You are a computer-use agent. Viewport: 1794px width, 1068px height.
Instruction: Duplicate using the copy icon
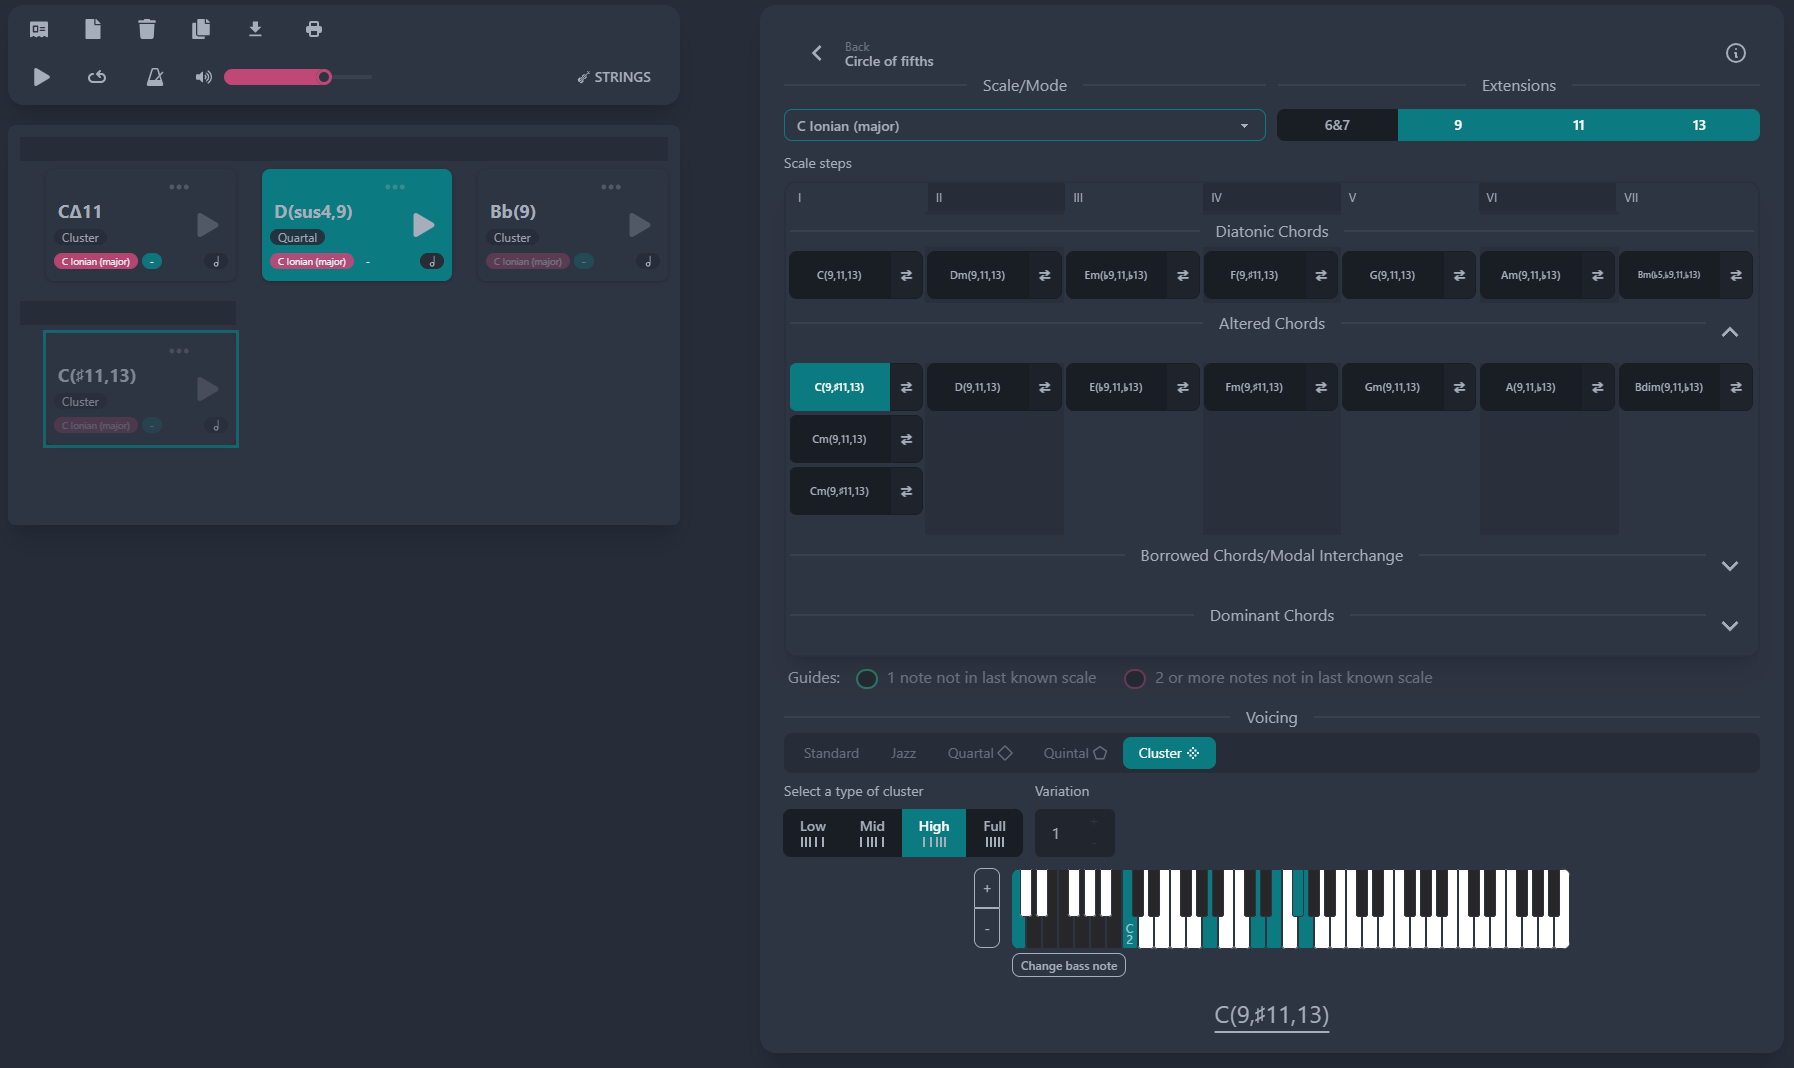point(201,29)
